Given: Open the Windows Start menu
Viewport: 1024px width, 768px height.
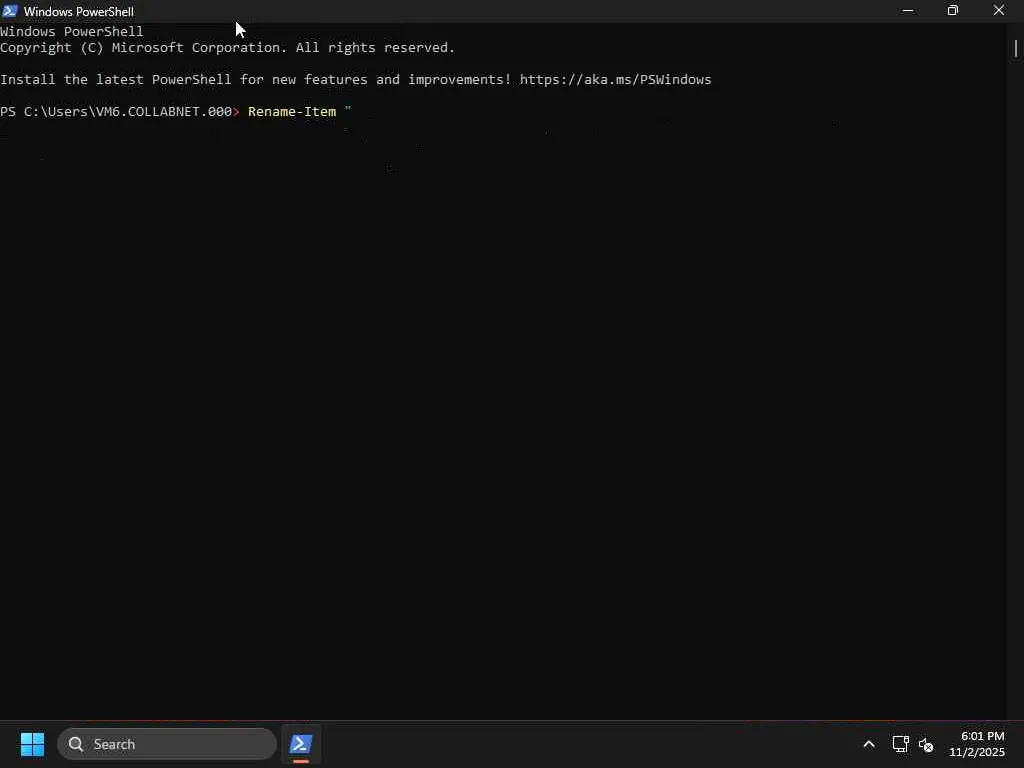Looking at the screenshot, I should tap(32, 744).
